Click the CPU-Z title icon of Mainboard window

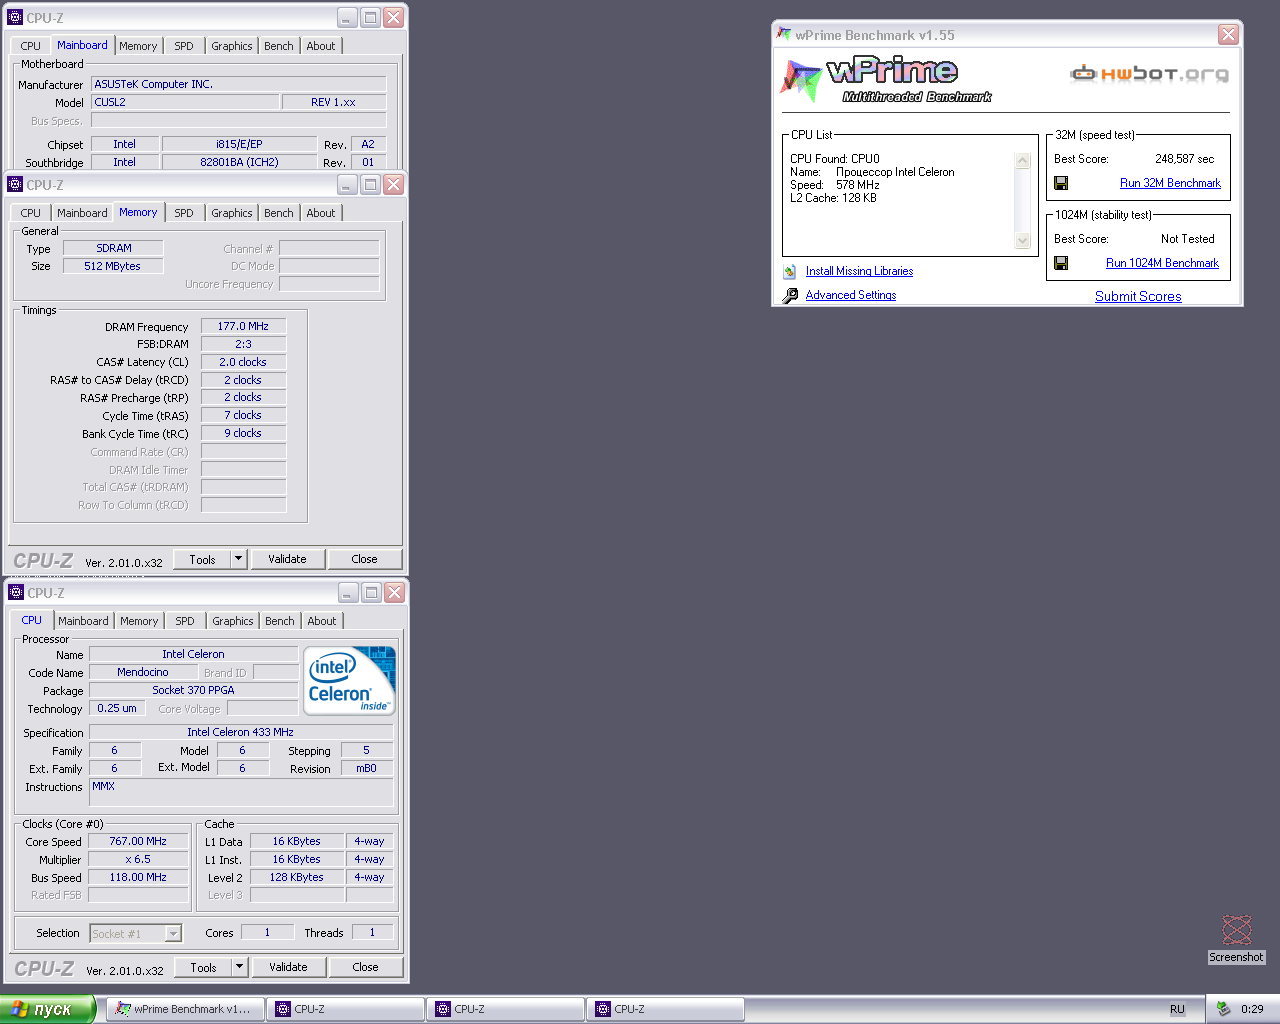pos(15,17)
